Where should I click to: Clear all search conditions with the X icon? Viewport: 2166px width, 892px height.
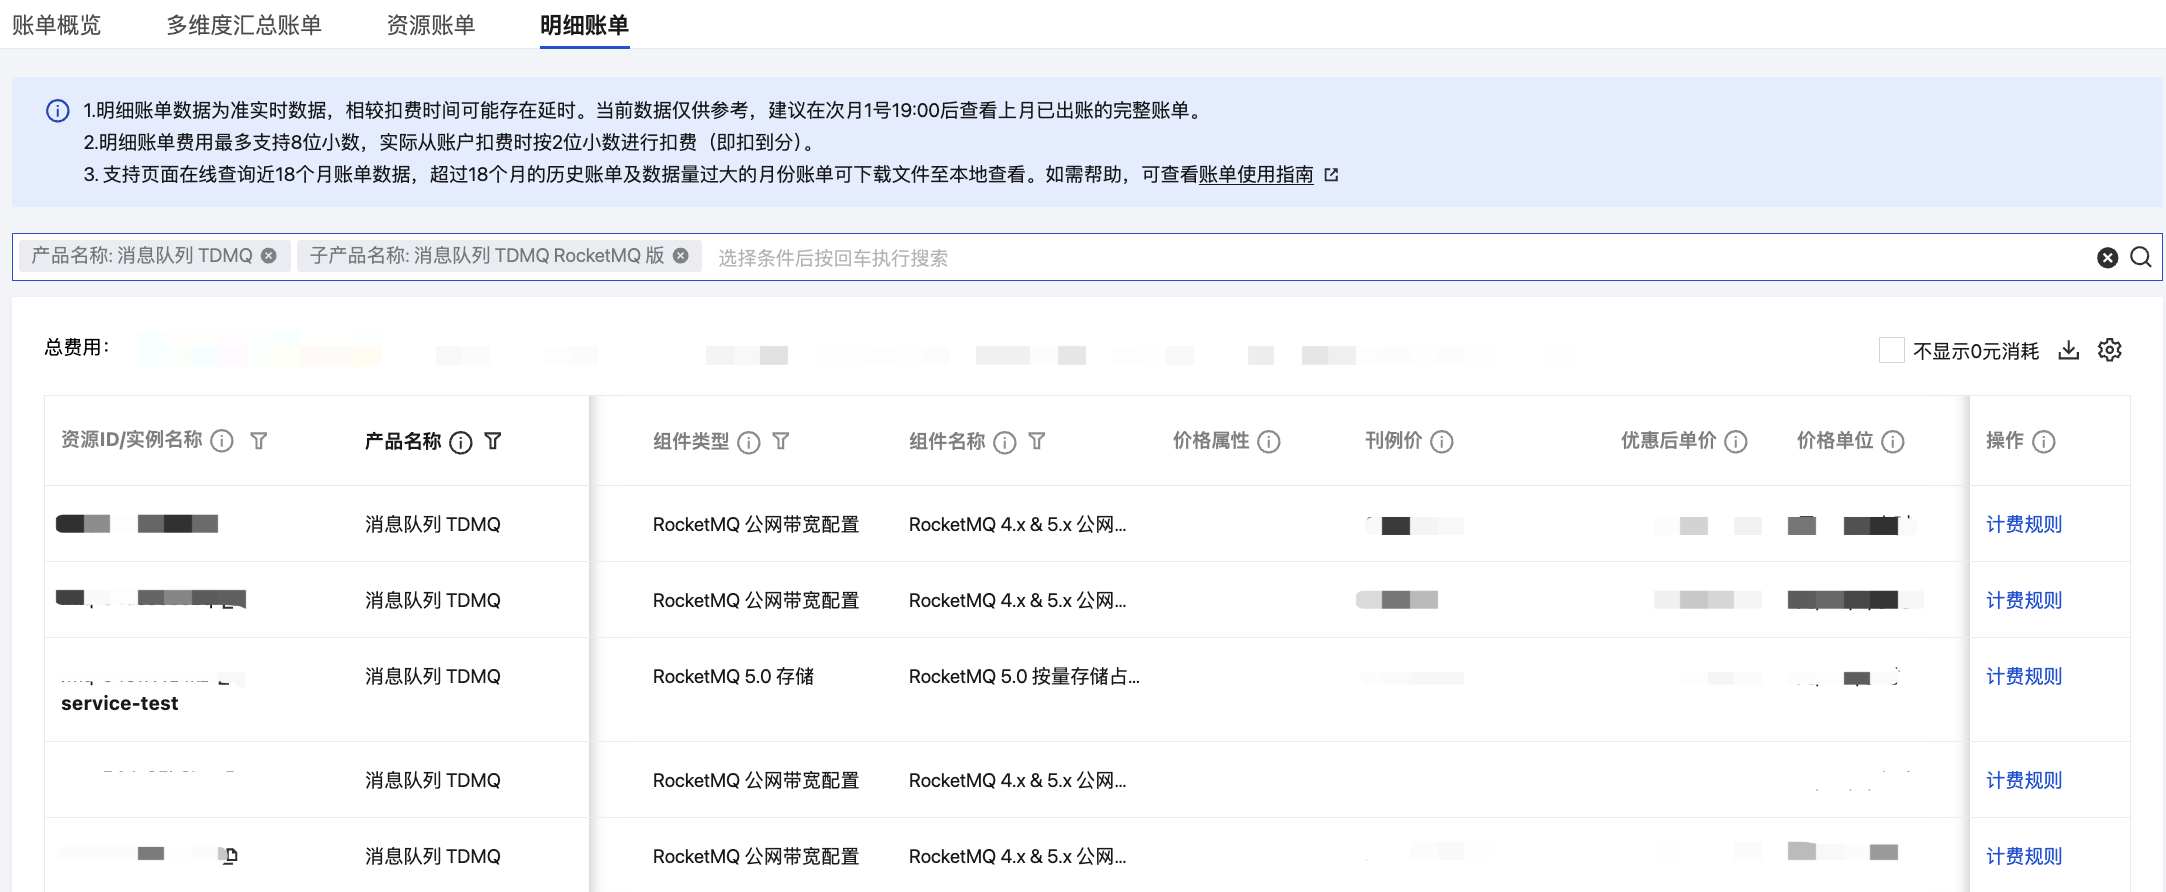[x=2107, y=258]
